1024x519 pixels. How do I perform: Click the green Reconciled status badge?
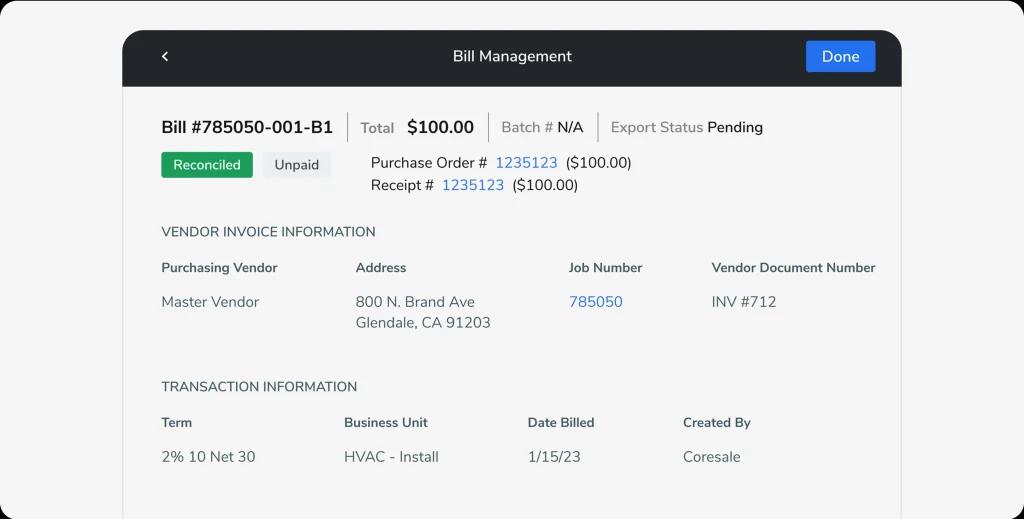click(207, 165)
